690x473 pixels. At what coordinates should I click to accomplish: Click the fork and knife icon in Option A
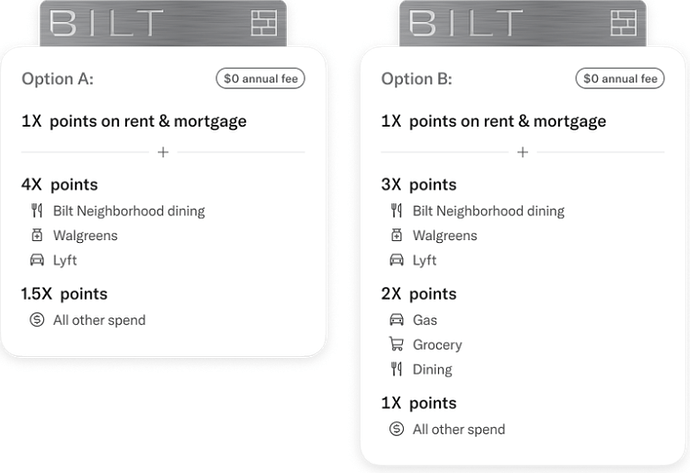(37, 211)
